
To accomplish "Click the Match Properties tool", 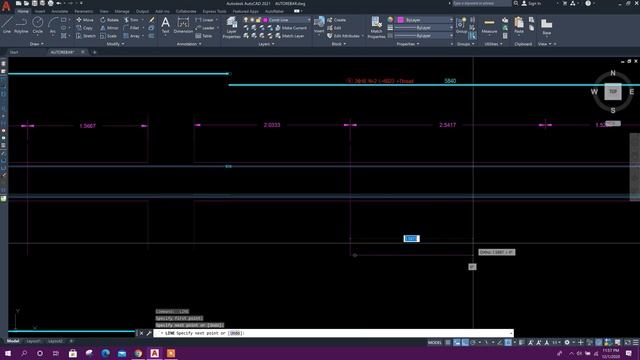I will pyautogui.click(x=376, y=27).
